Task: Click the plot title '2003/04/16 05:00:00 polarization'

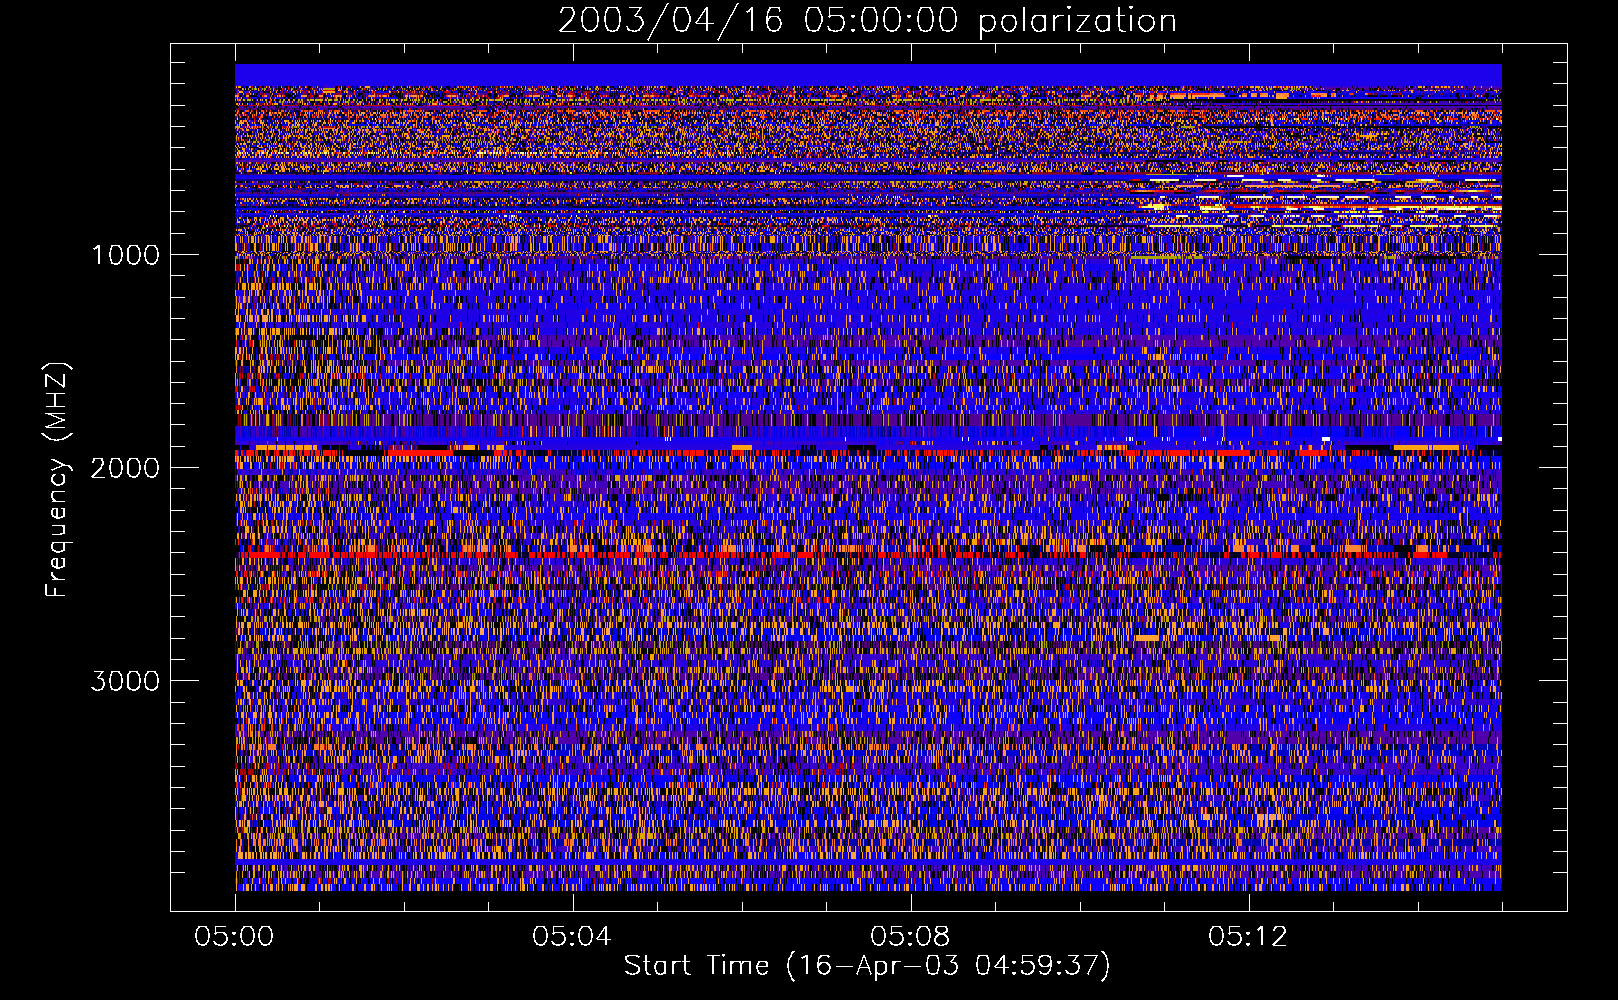Action: tap(867, 21)
